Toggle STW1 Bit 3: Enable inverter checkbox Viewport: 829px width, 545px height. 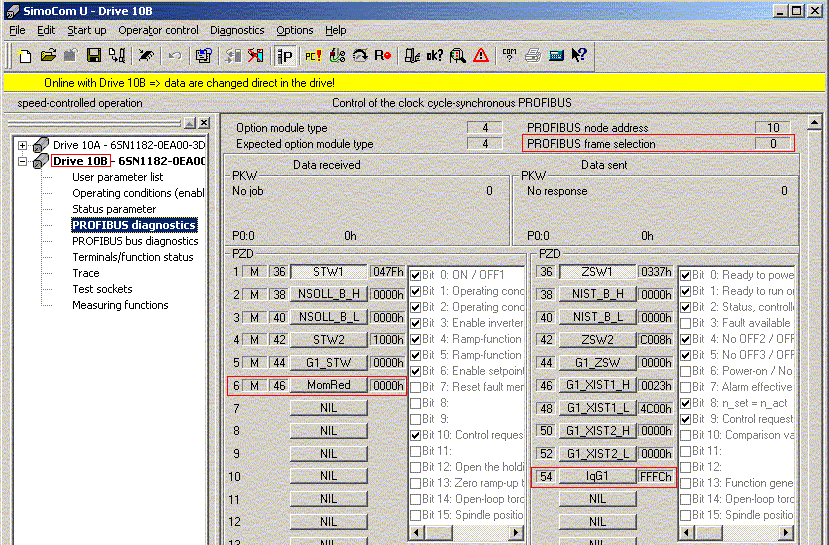(416, 323)
